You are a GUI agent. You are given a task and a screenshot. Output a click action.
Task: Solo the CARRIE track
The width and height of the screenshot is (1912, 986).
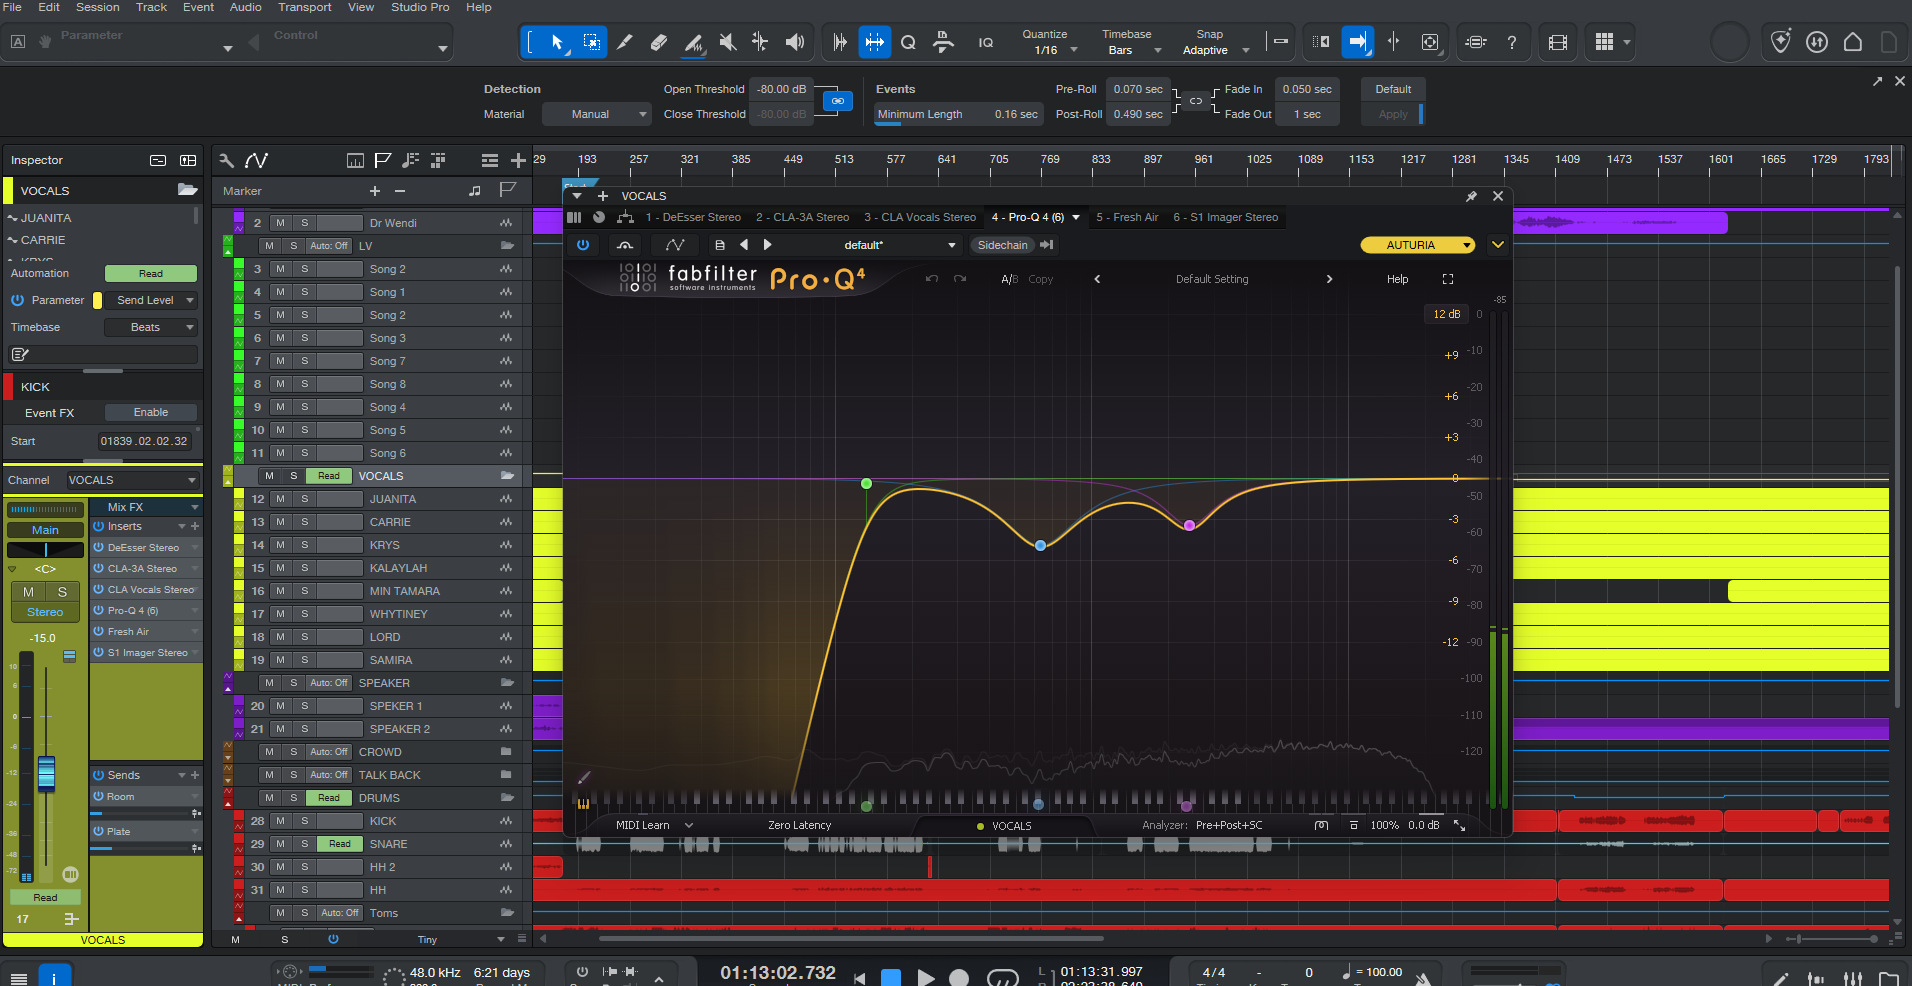coord(305,522)
